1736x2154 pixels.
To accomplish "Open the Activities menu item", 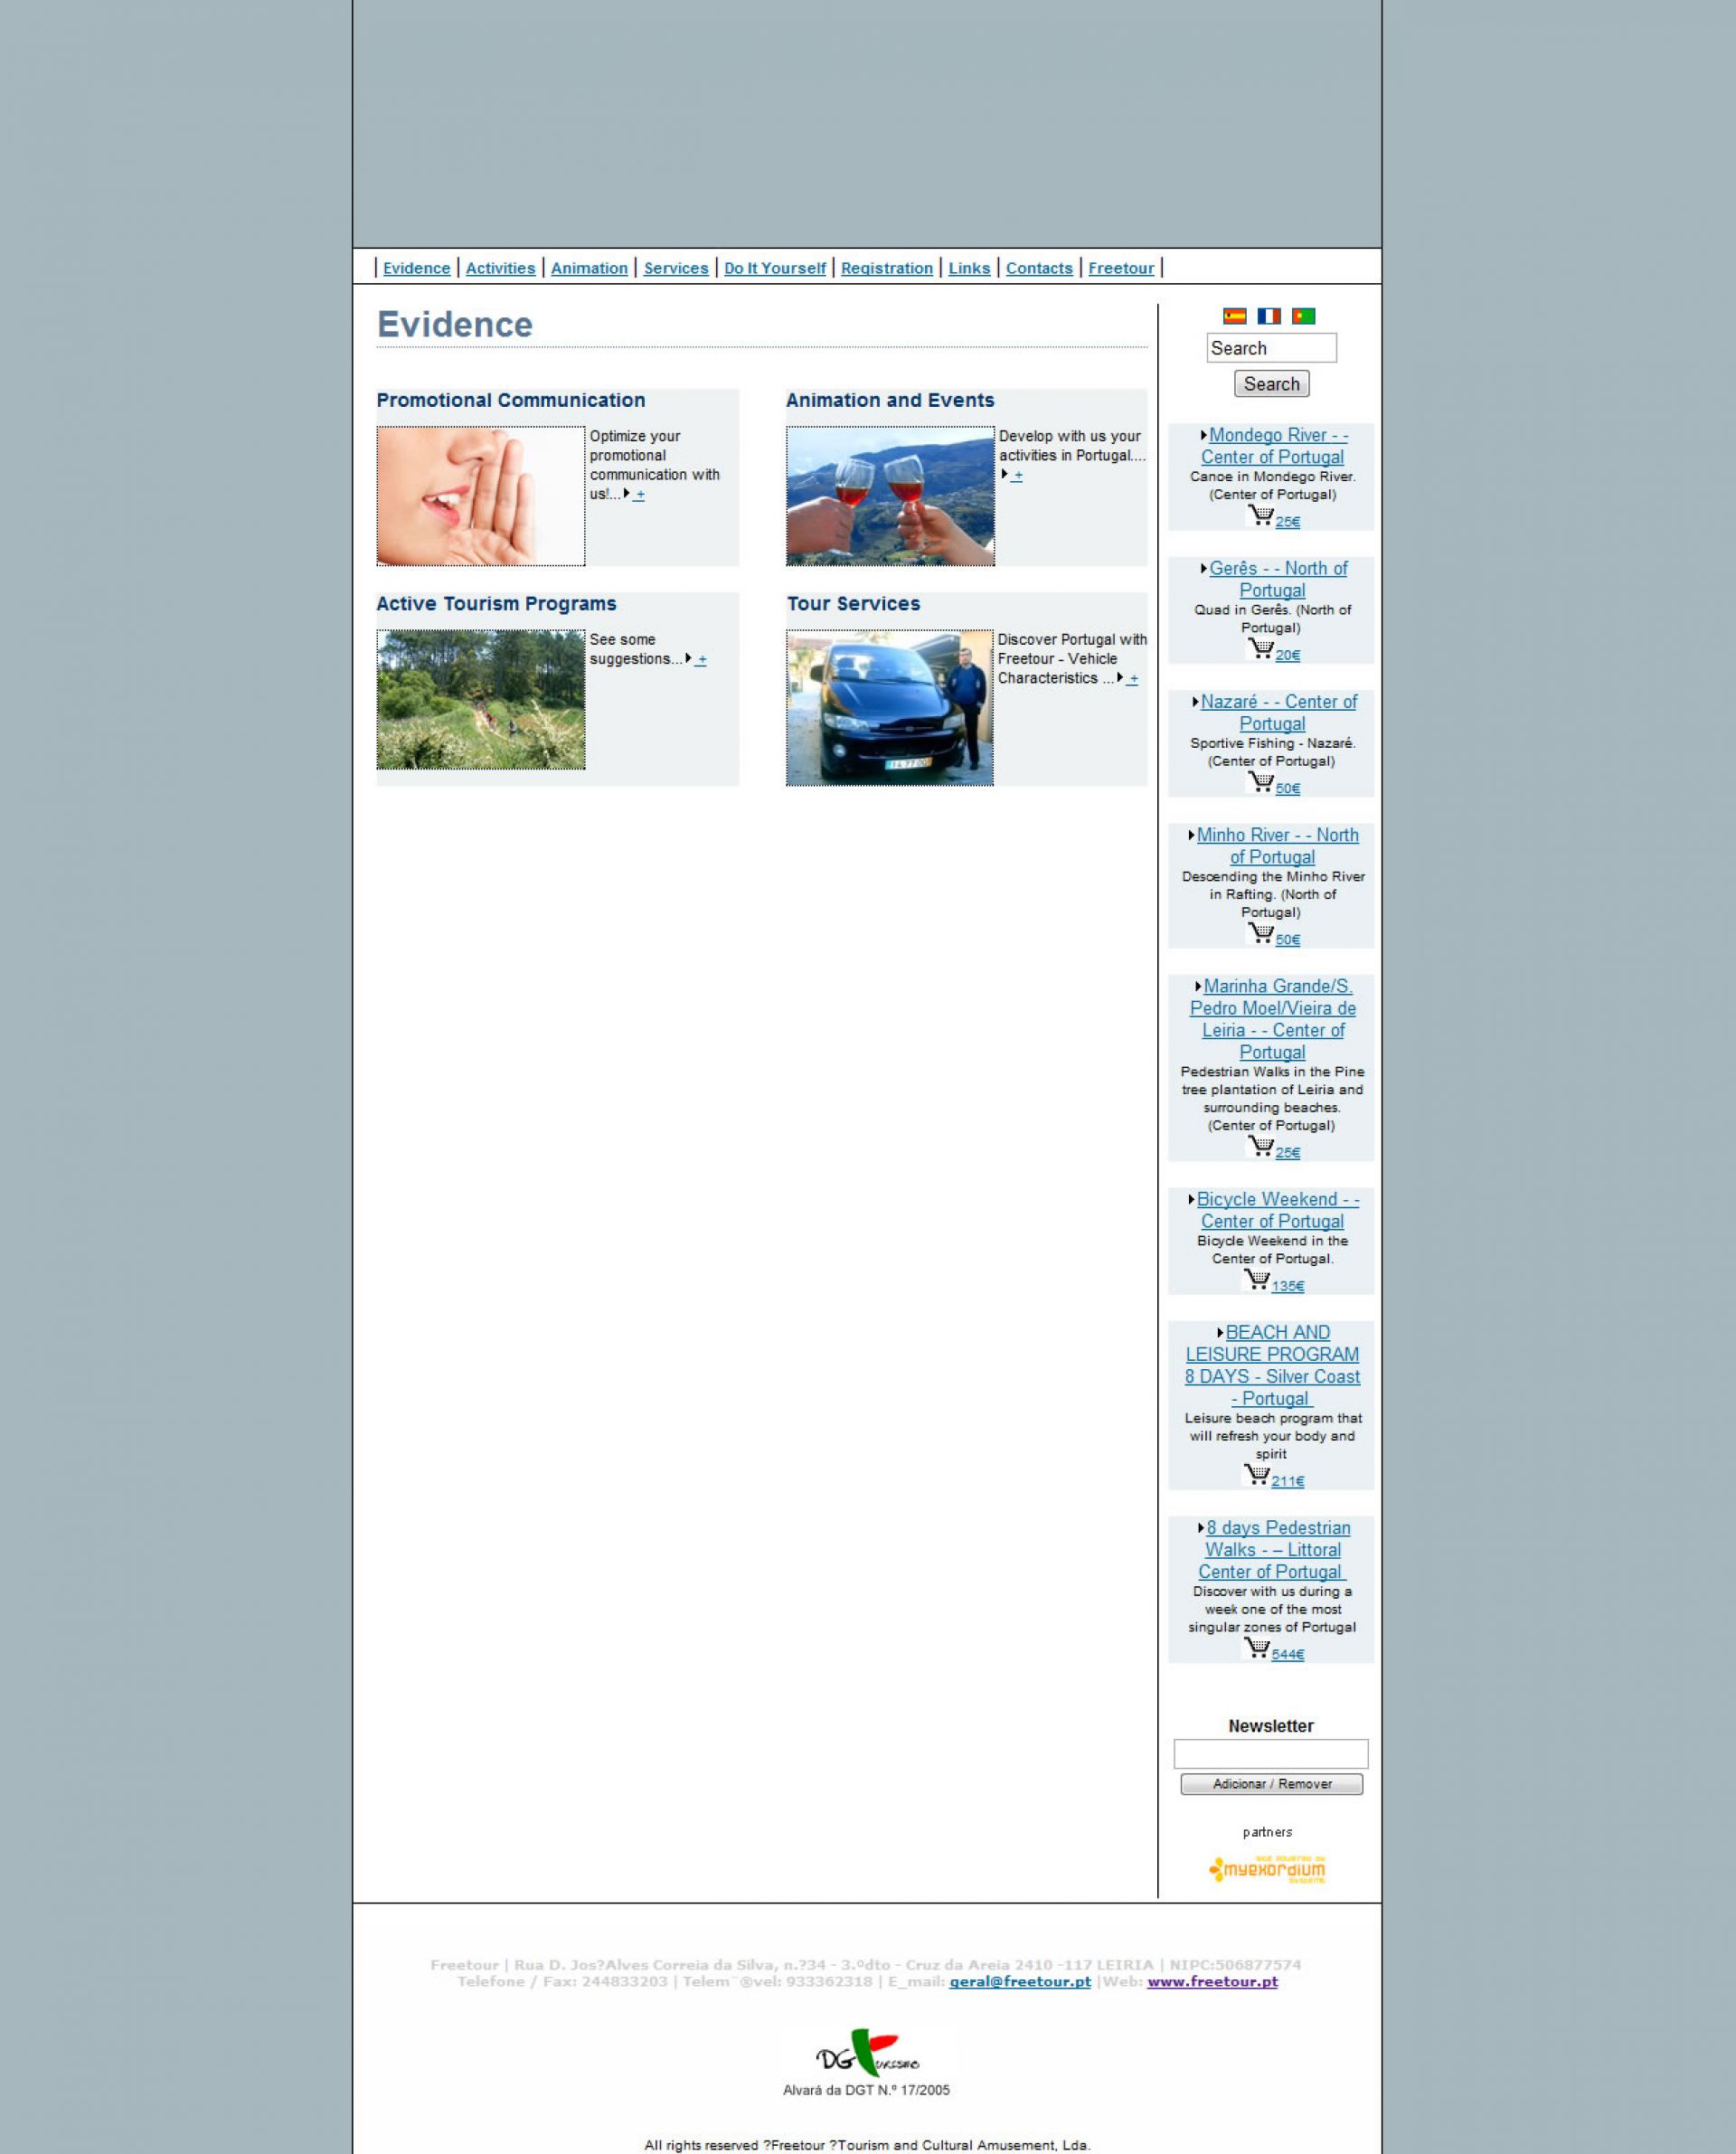I will [500, 268].
